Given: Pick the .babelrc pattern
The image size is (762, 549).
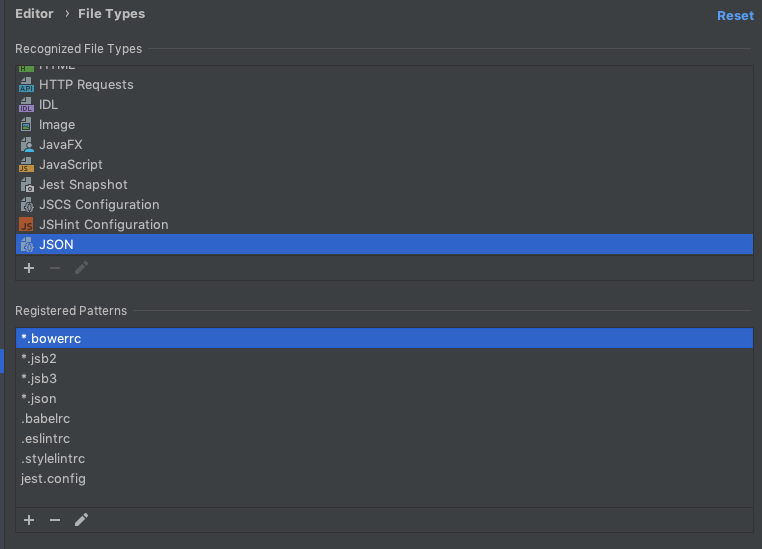Looking at the screenshot, I should click(384, 418).
